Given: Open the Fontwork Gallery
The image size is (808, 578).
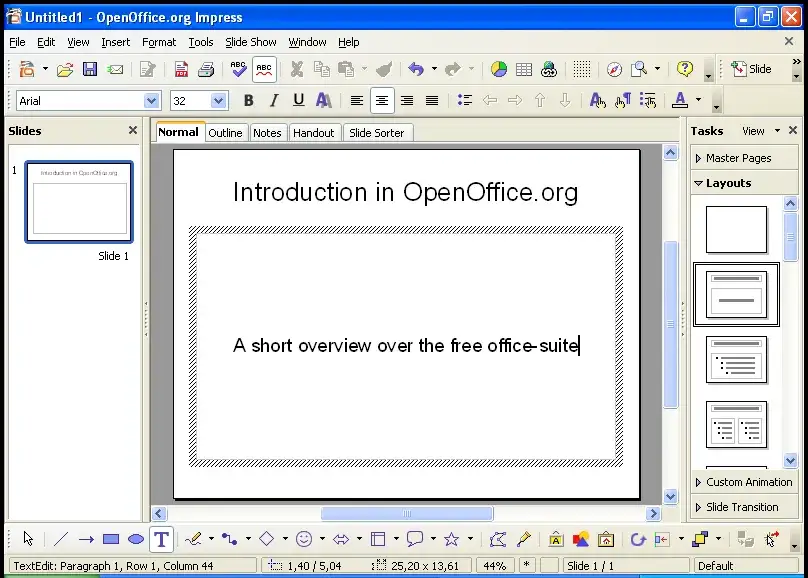Looking at the screenshot, I should (554, 539).
